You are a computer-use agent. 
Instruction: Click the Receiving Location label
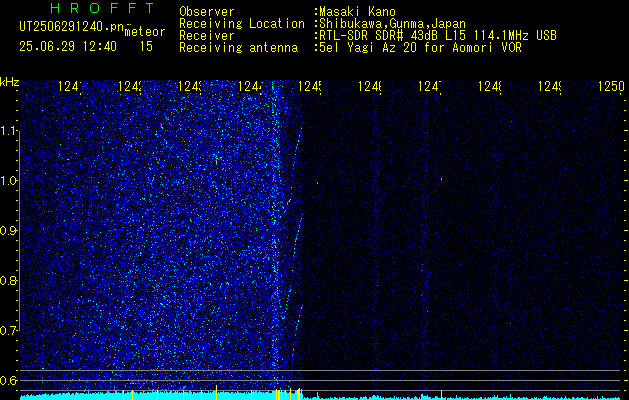coord(242,24)
